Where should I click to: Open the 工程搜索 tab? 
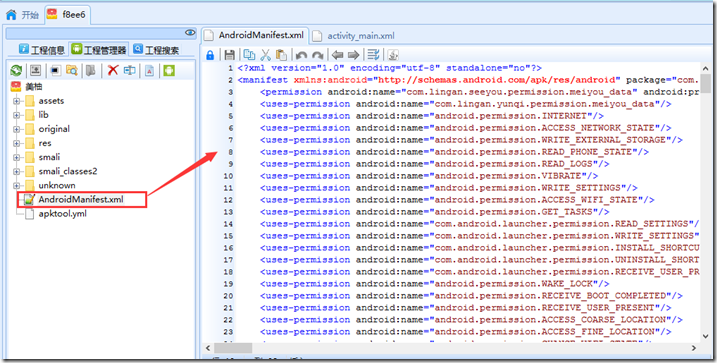(x=156, y=49)
